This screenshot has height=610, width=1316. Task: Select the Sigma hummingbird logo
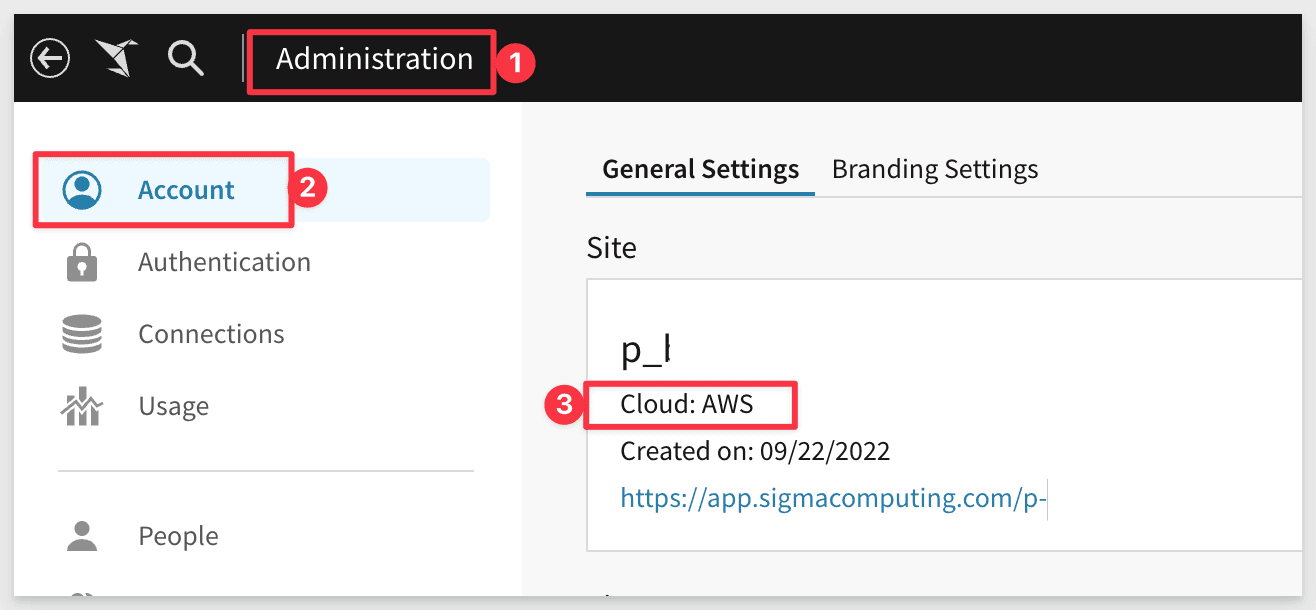pyautogui.click(x=115, y=58)
